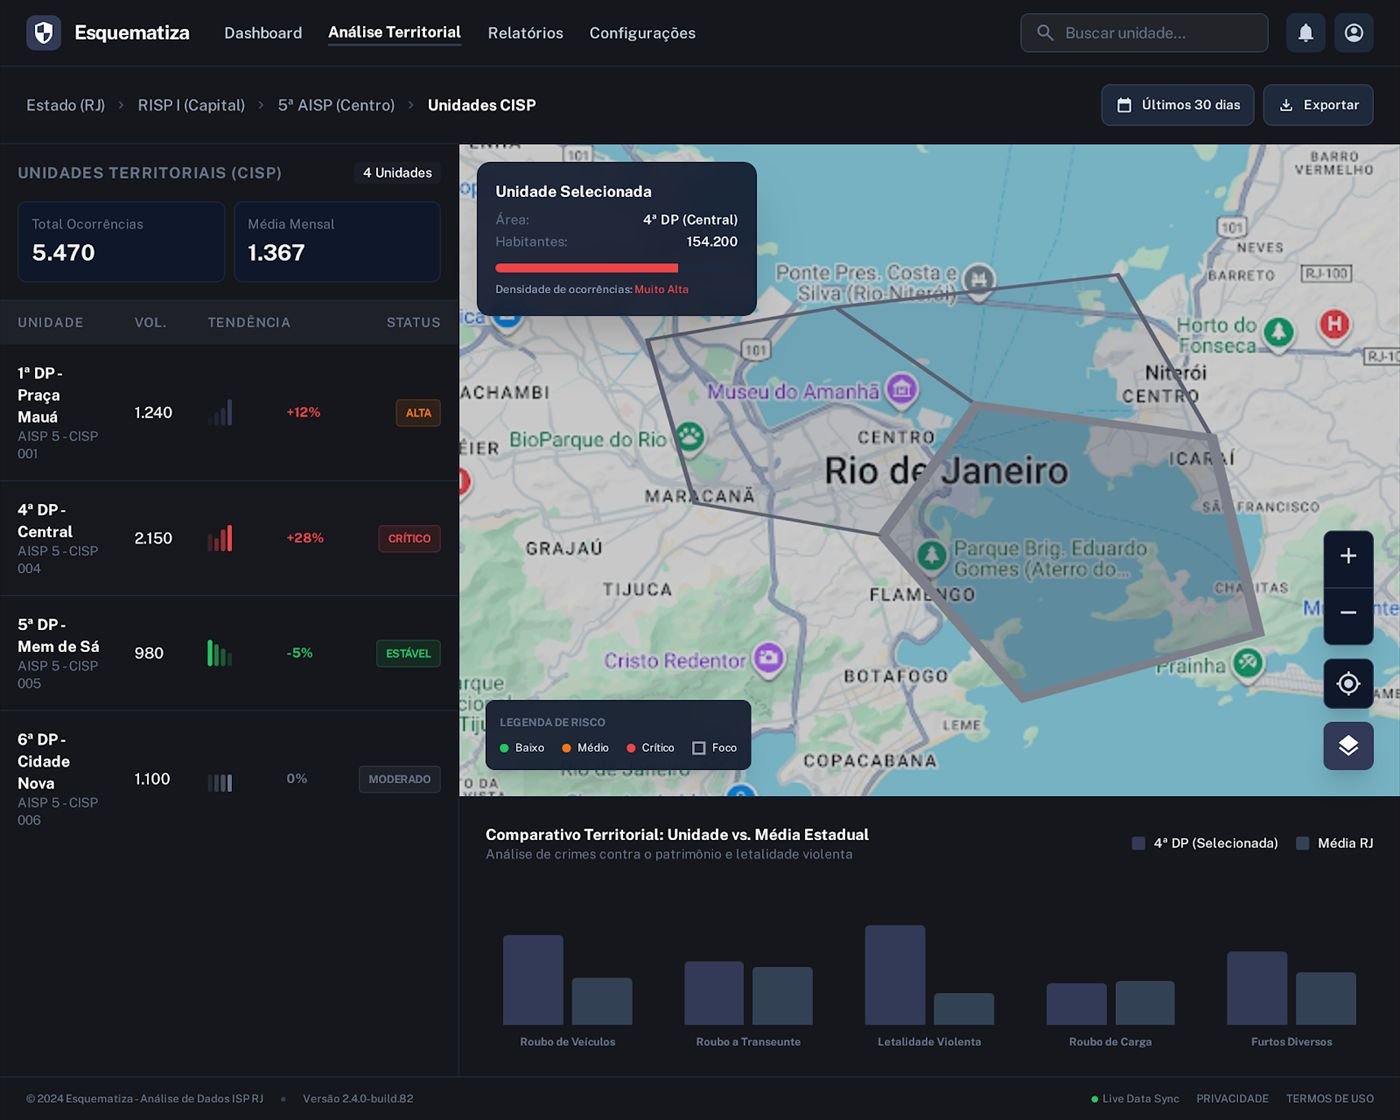Click the red occurrence density bar

pyautogui.click(x=587, y=268)
